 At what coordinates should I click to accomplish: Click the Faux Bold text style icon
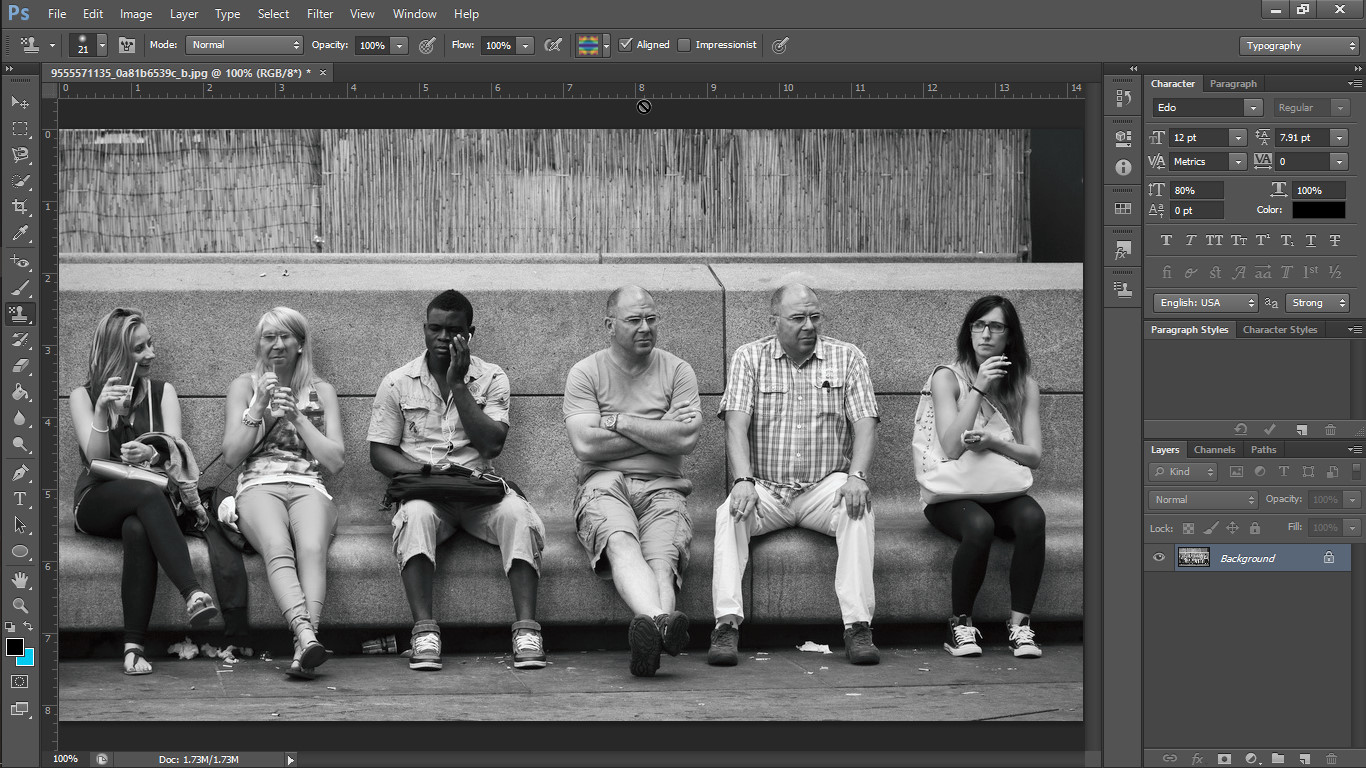1166,241
